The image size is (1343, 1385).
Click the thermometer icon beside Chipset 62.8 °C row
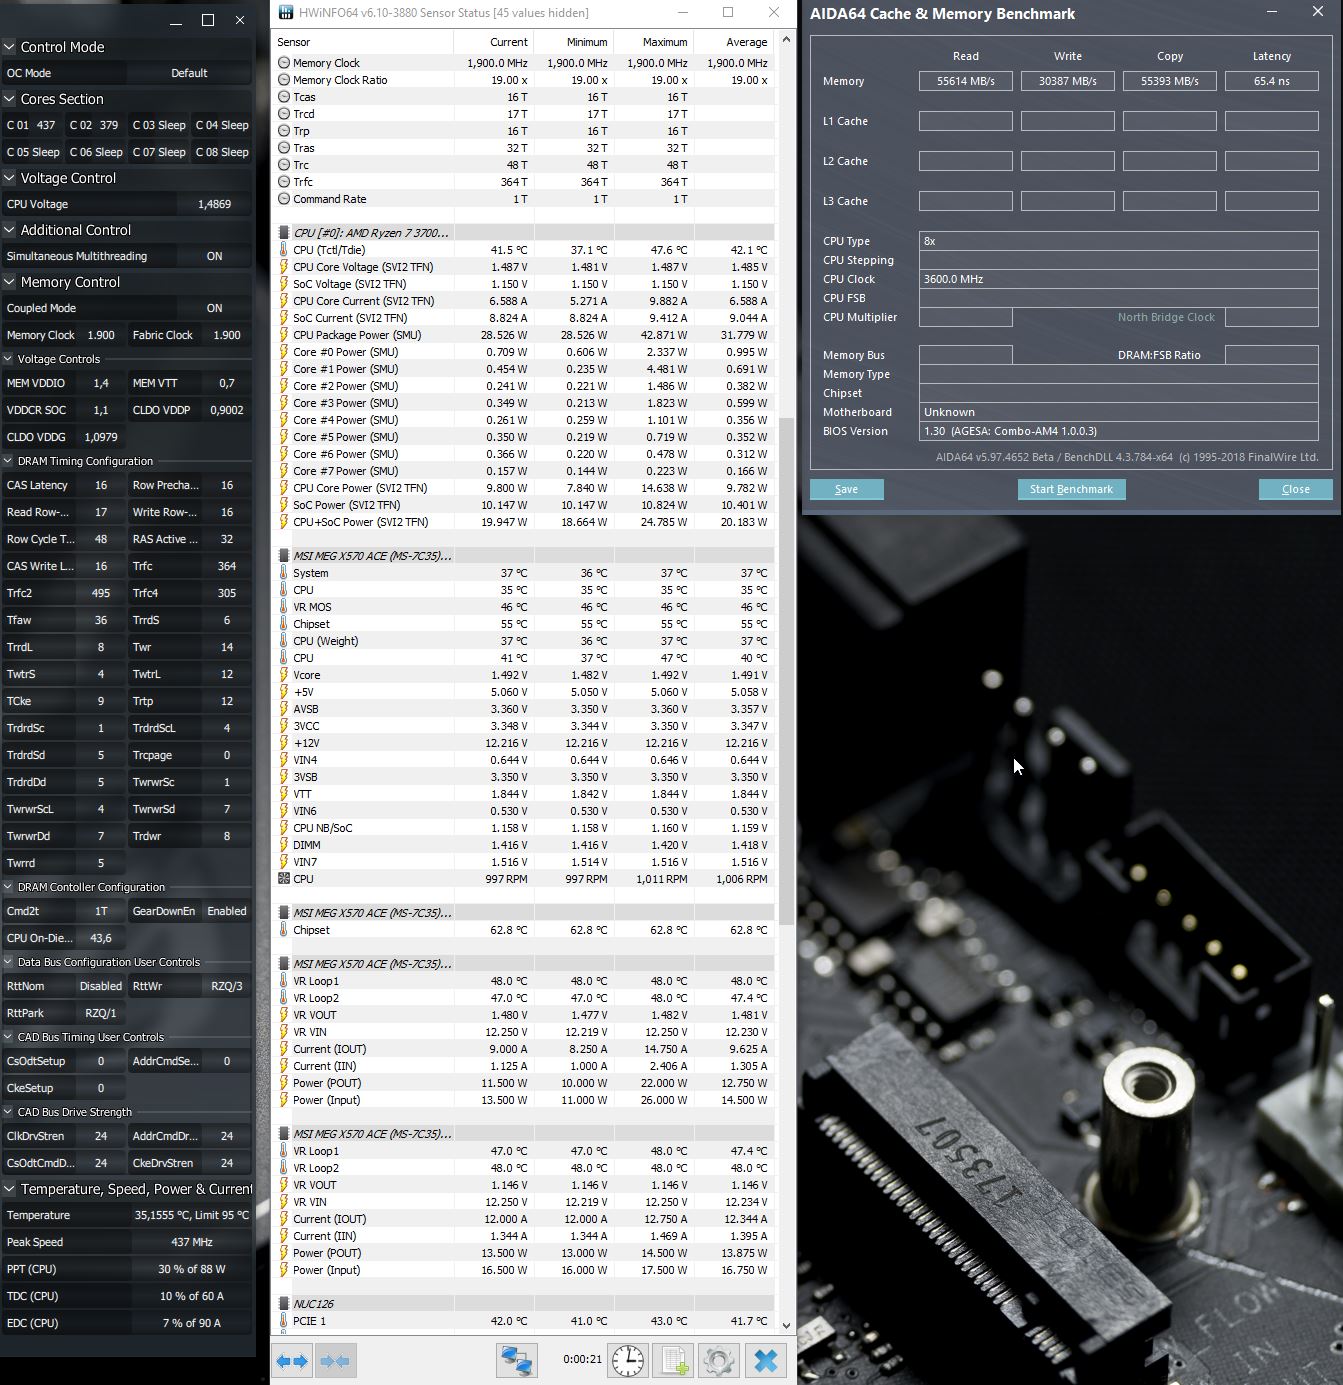284,930
